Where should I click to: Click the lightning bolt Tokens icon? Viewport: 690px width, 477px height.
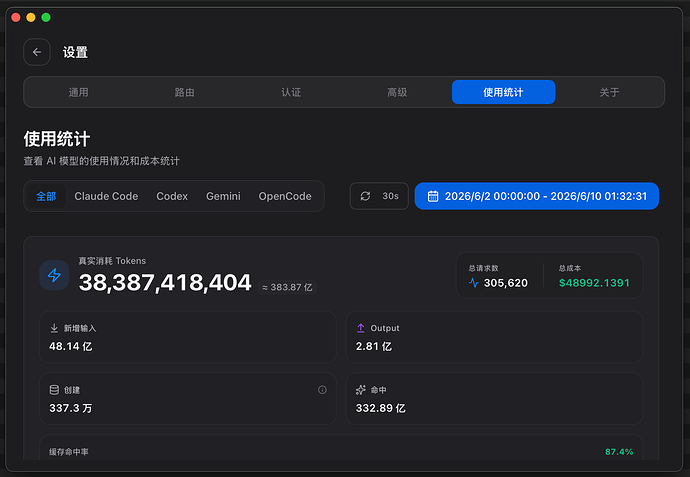(x=54, y=275)
